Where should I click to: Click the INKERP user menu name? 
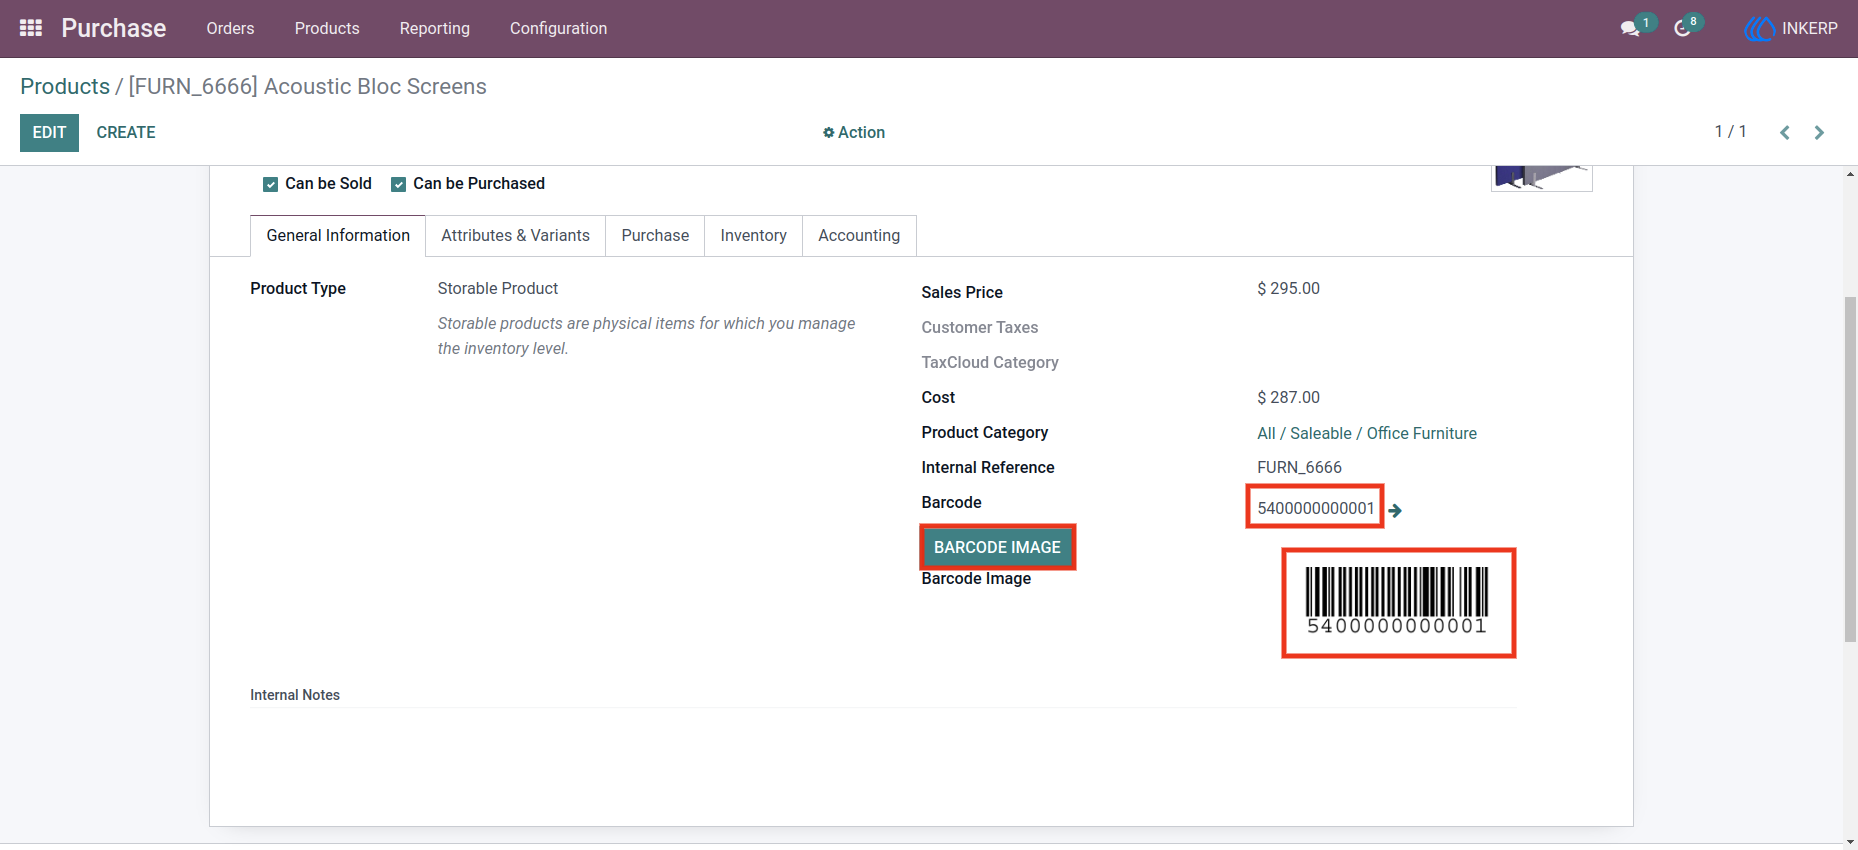click(x=1809, y=28)
